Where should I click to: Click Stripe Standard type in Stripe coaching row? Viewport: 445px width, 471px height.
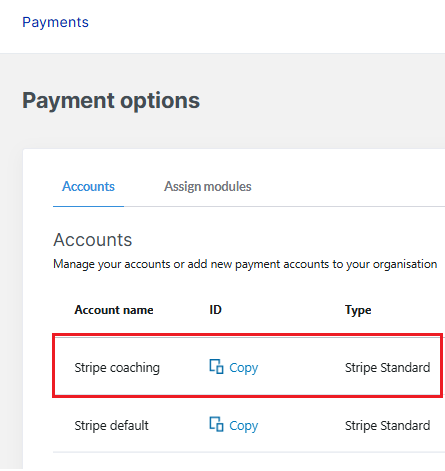click(x=387, y=368)
